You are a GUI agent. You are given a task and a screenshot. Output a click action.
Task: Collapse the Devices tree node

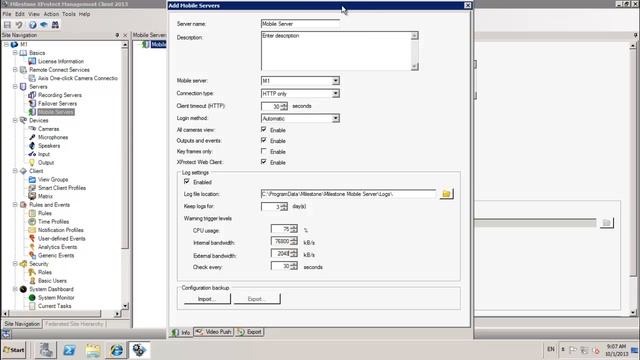point(15,120)
